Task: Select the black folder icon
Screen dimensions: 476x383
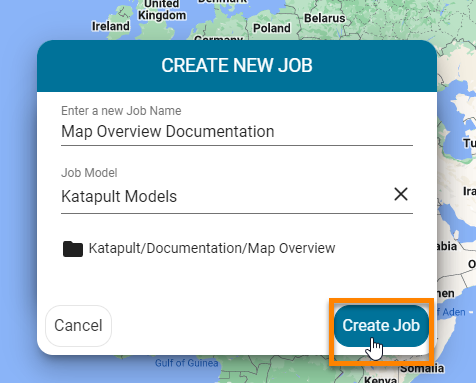Action: coord(73,249)
